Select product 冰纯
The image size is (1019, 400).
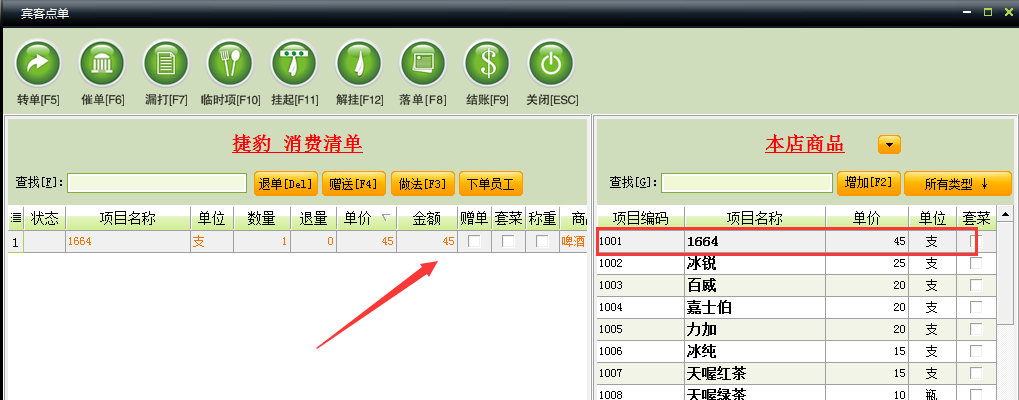click(x=796, y=351)
